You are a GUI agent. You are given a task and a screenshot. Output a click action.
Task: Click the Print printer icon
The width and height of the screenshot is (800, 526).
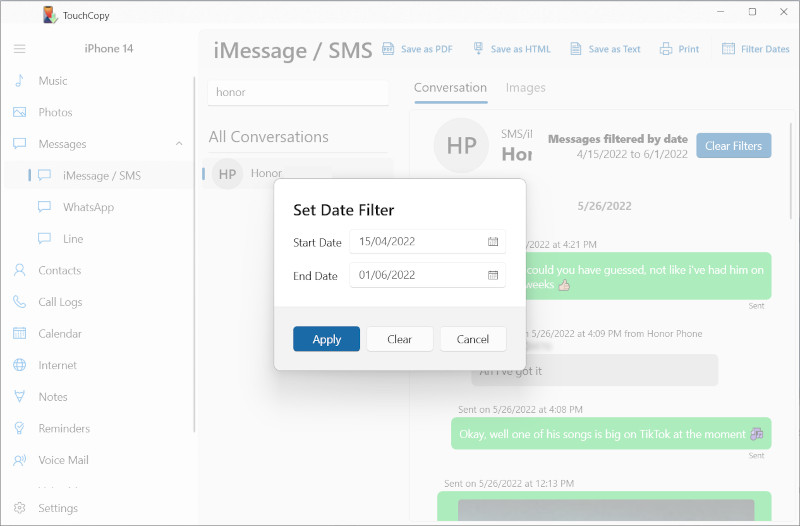(666, 49)
